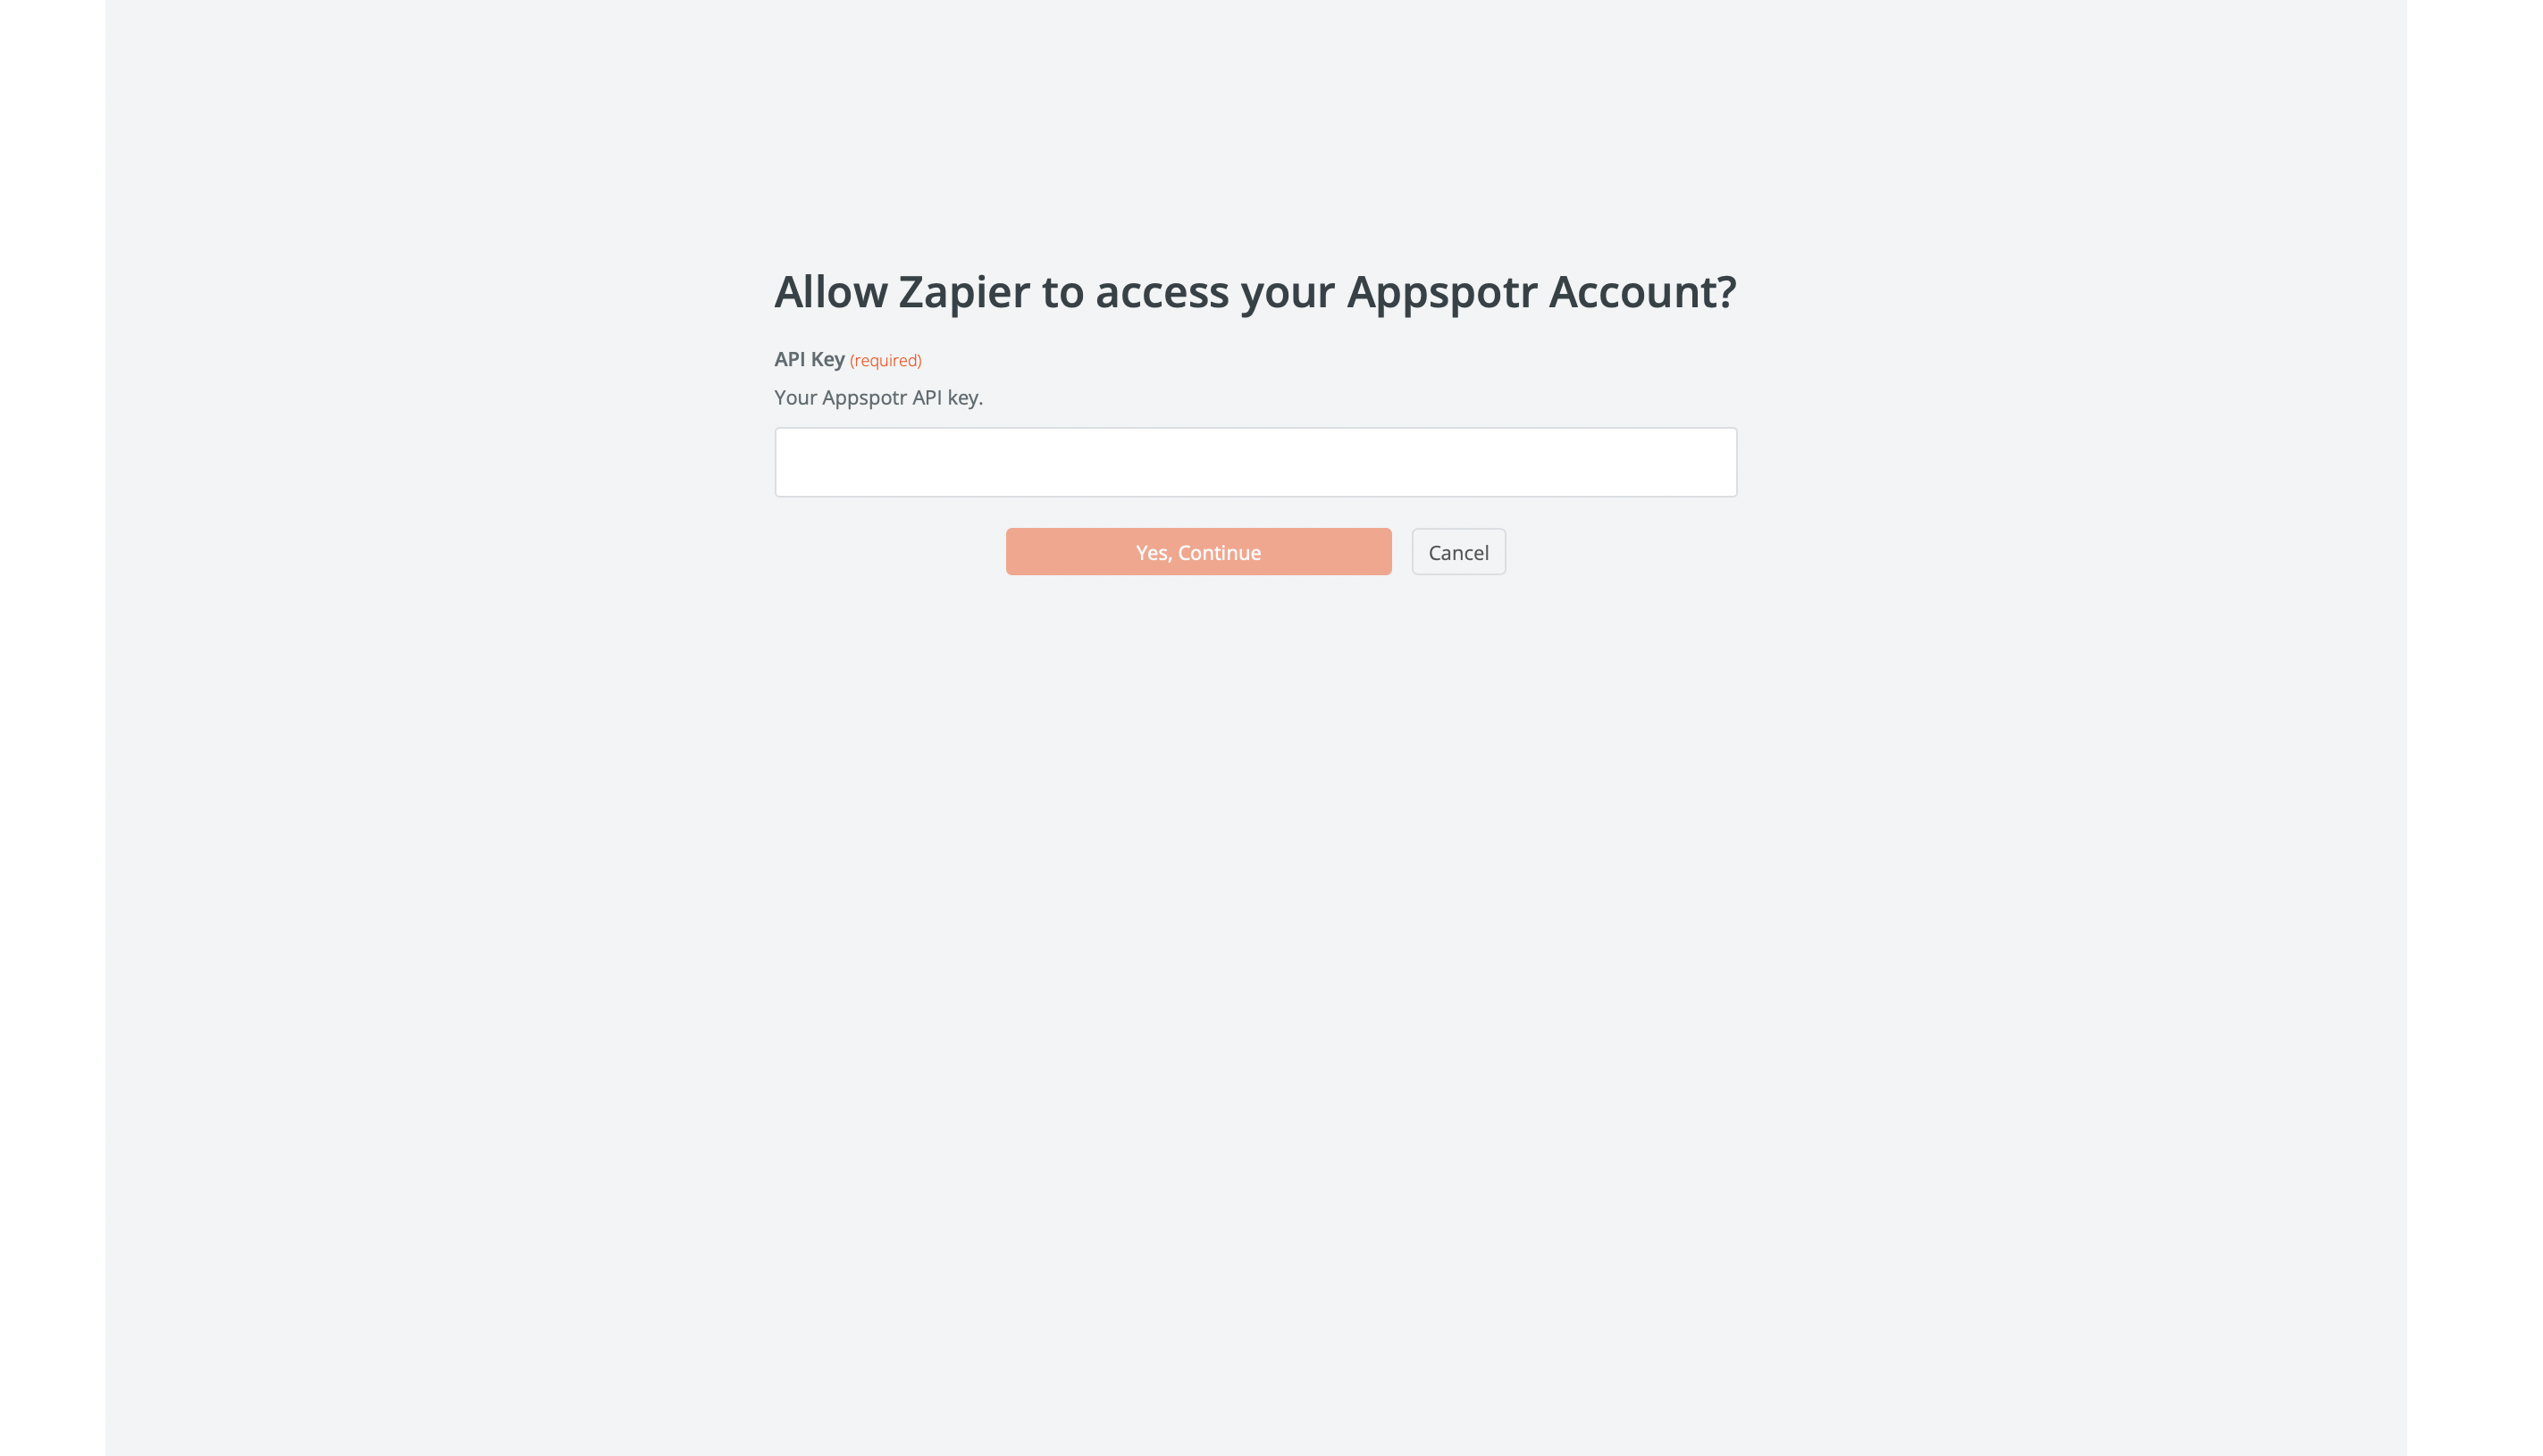Viewport: 2543px width, 1456px height.
Task: Click 'access your' in the page title
Action: coord(1215,294)
